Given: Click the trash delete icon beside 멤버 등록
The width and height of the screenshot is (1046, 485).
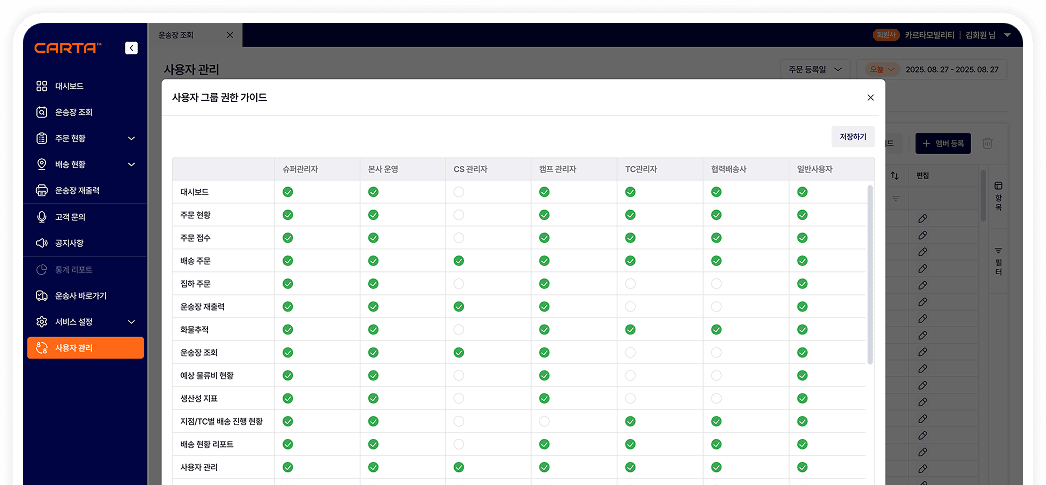Looking at the screenshot, I should (987, 143).
